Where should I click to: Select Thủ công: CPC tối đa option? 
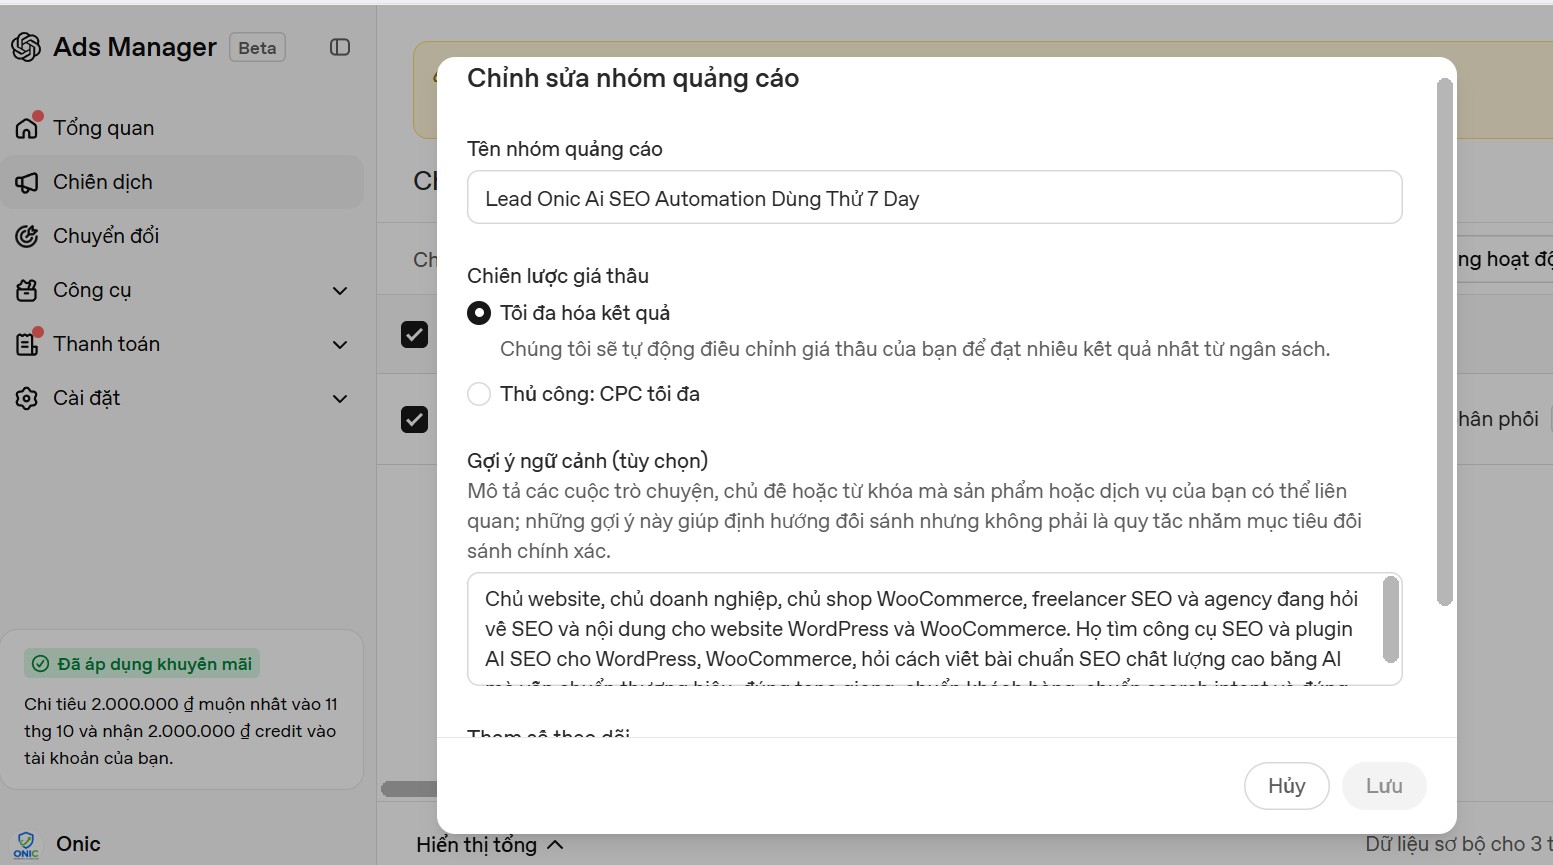tap(479, 394)
